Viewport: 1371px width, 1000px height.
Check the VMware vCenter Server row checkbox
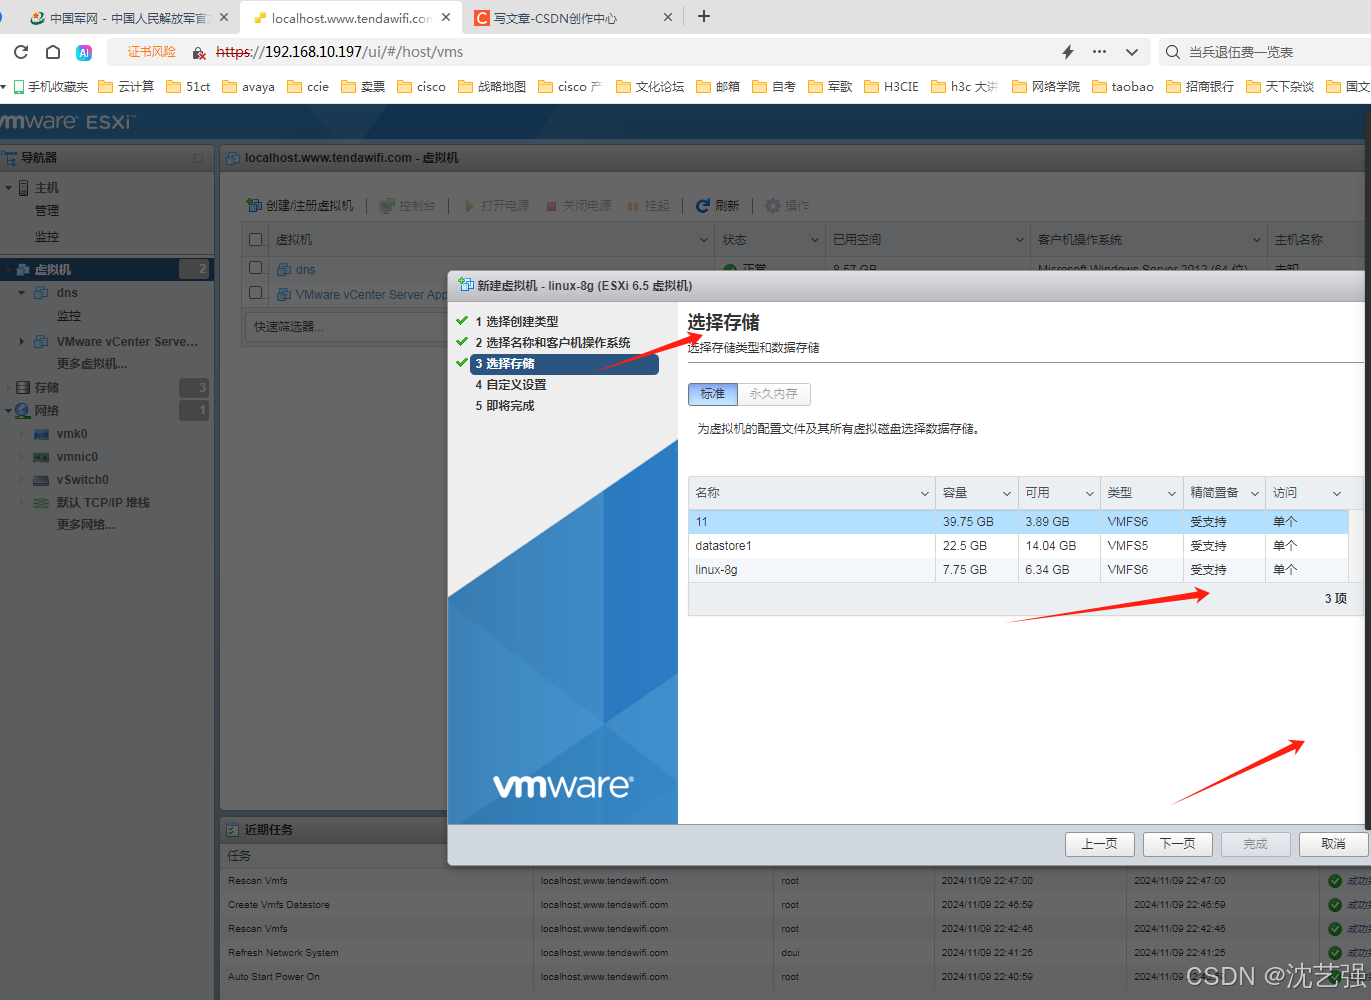[256, 293]
